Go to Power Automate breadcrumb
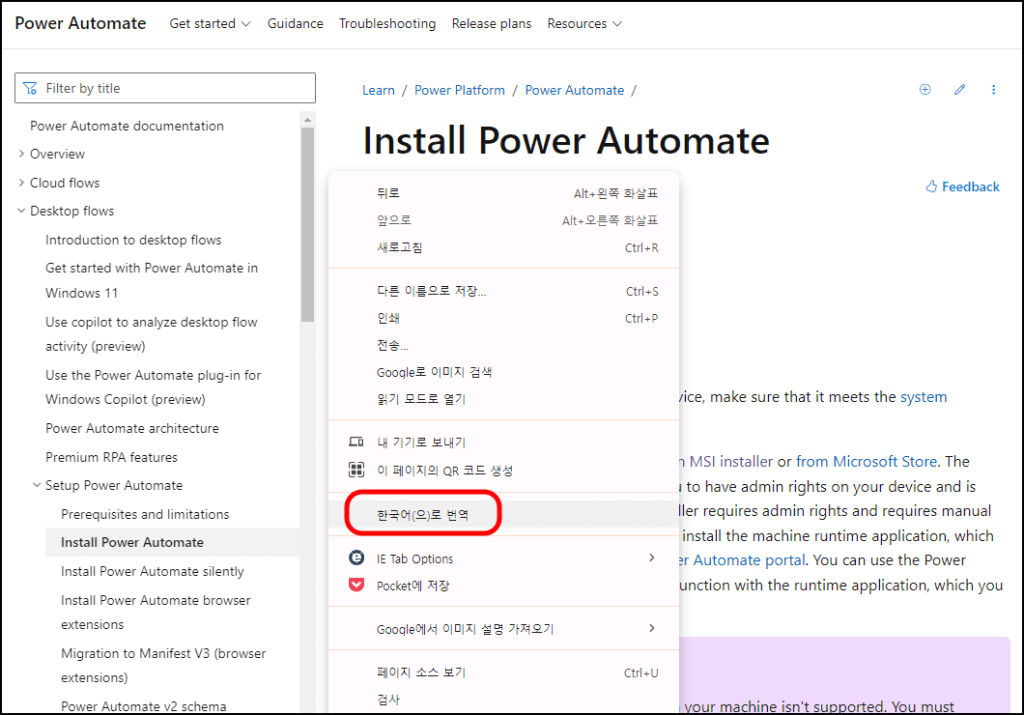1024x715 pixels. (575, 90)
